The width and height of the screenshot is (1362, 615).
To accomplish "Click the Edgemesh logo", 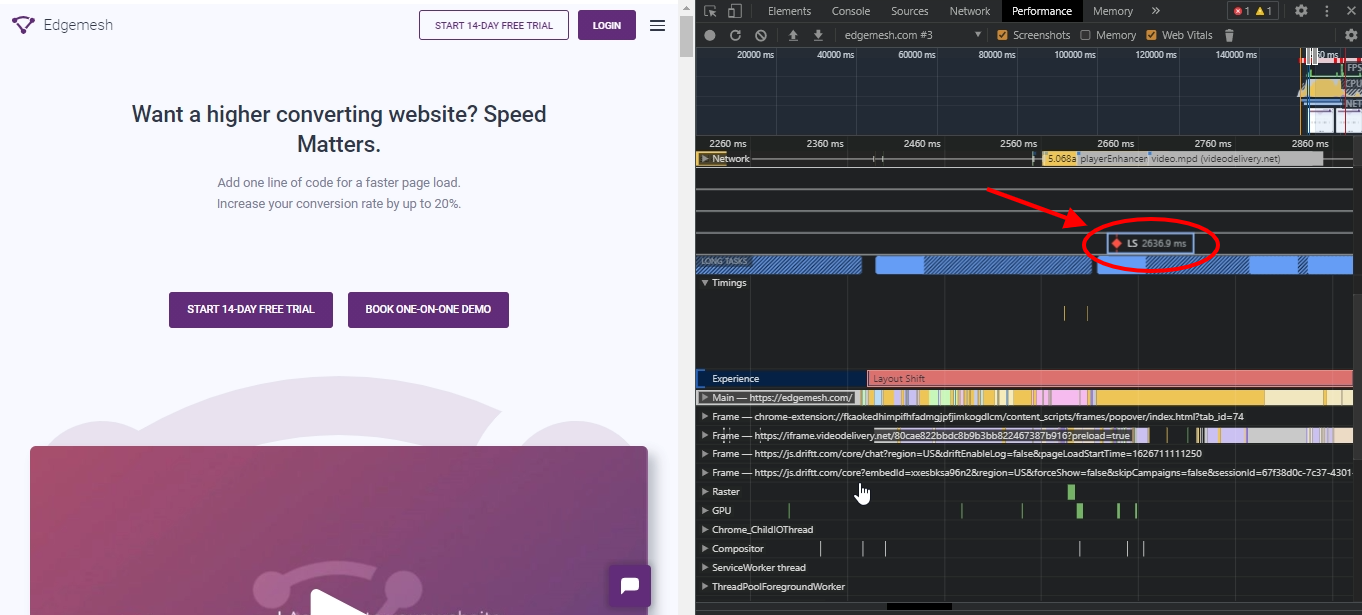I will pyautogui.click(x=62, y=25).
